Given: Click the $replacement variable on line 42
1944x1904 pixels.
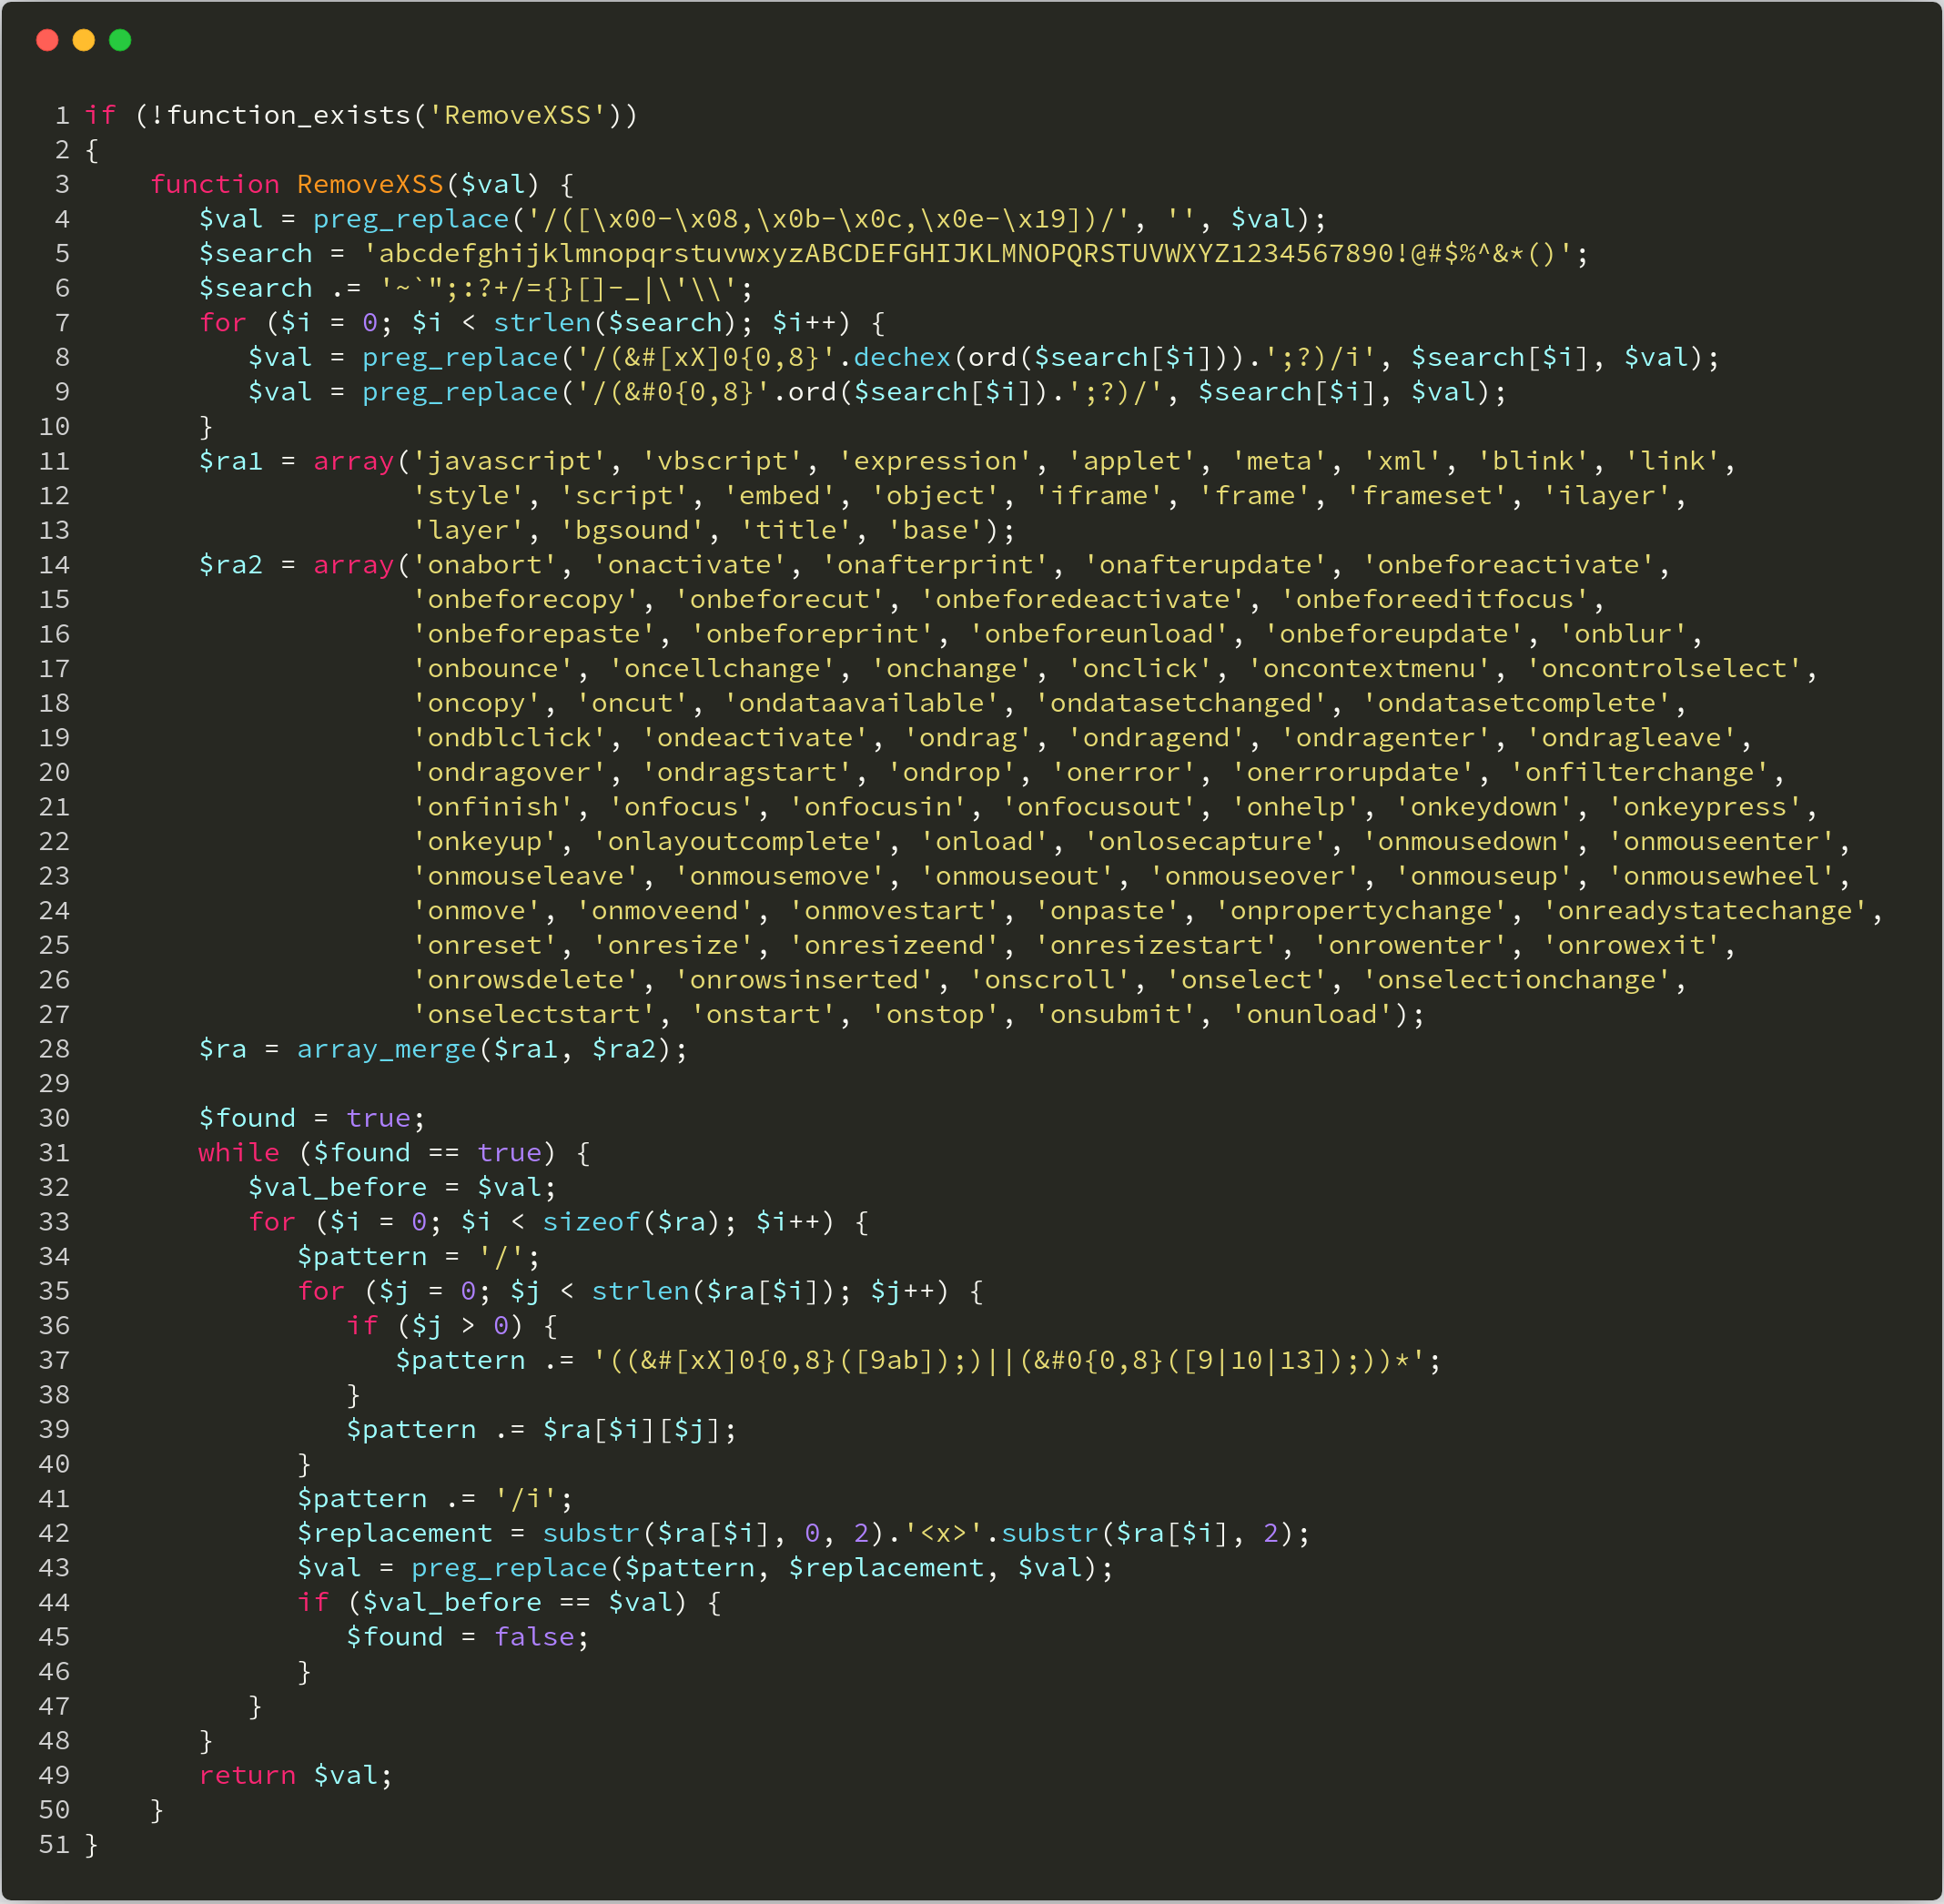Looking at the screenshot, I should (394, 1534).
